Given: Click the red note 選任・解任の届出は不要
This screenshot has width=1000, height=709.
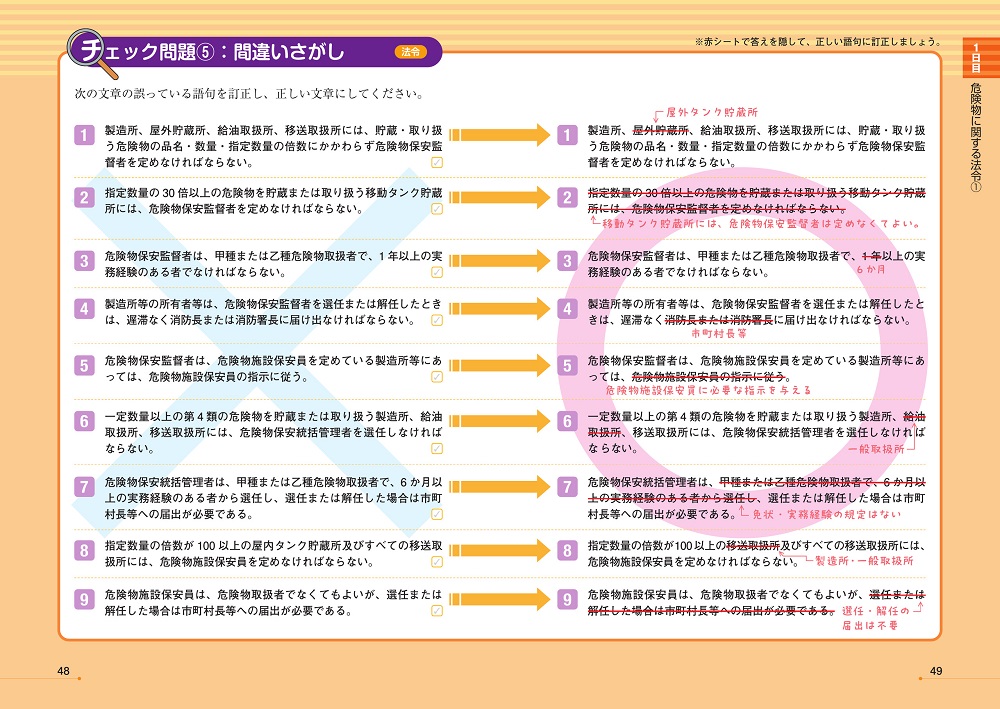Looking at the screenshot, I should pos(875,618).
